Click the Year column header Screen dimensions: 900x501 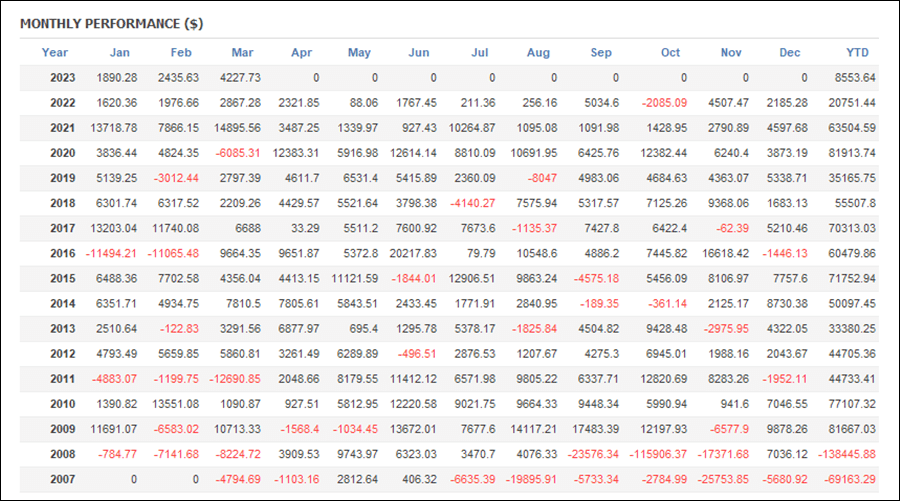pos(55,52)
